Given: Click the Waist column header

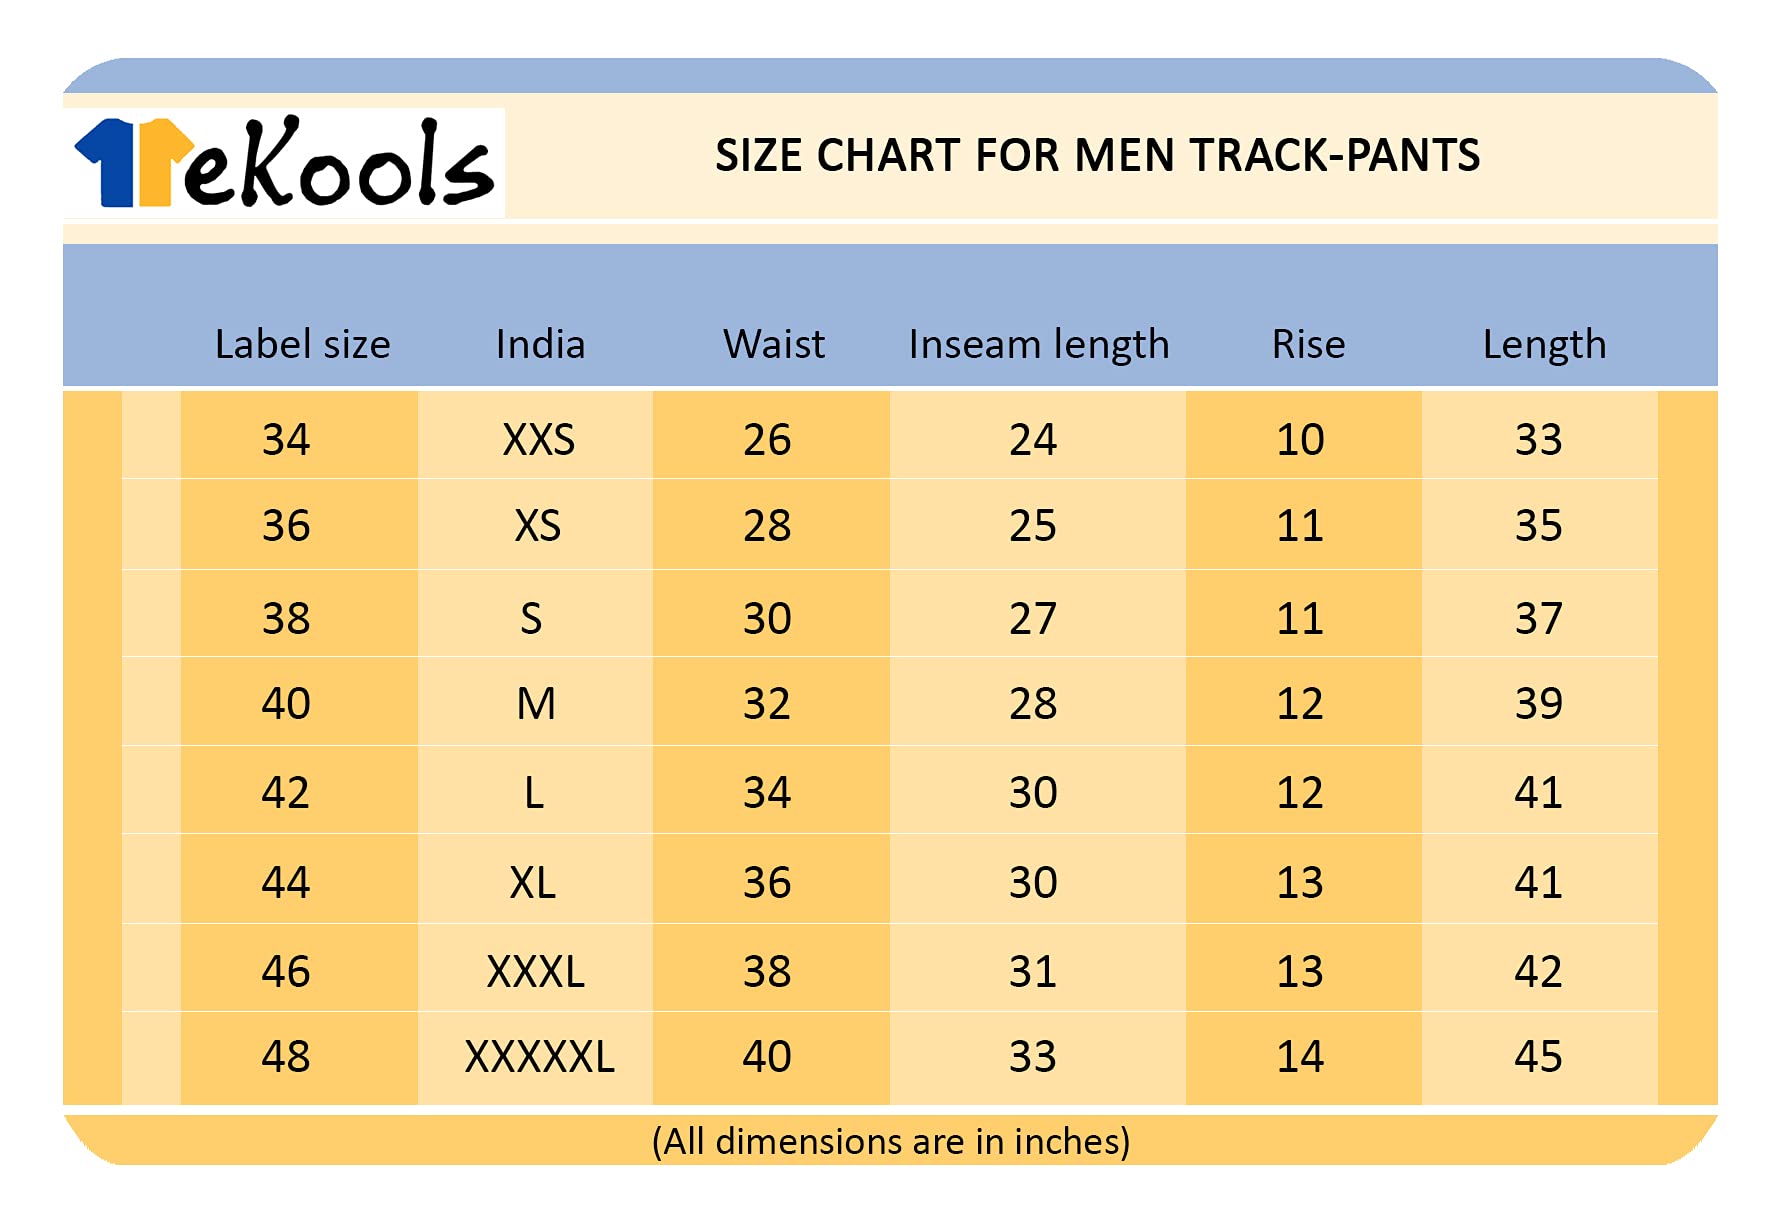Looking at the screenshot, I should pyautogui.click(x=774, y=345).
